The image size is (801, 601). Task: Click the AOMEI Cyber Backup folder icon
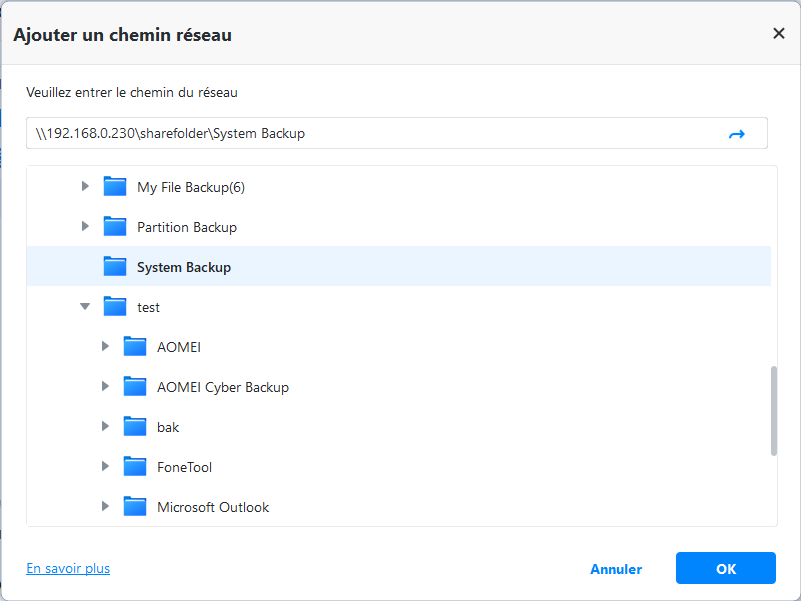click(135, 386)
